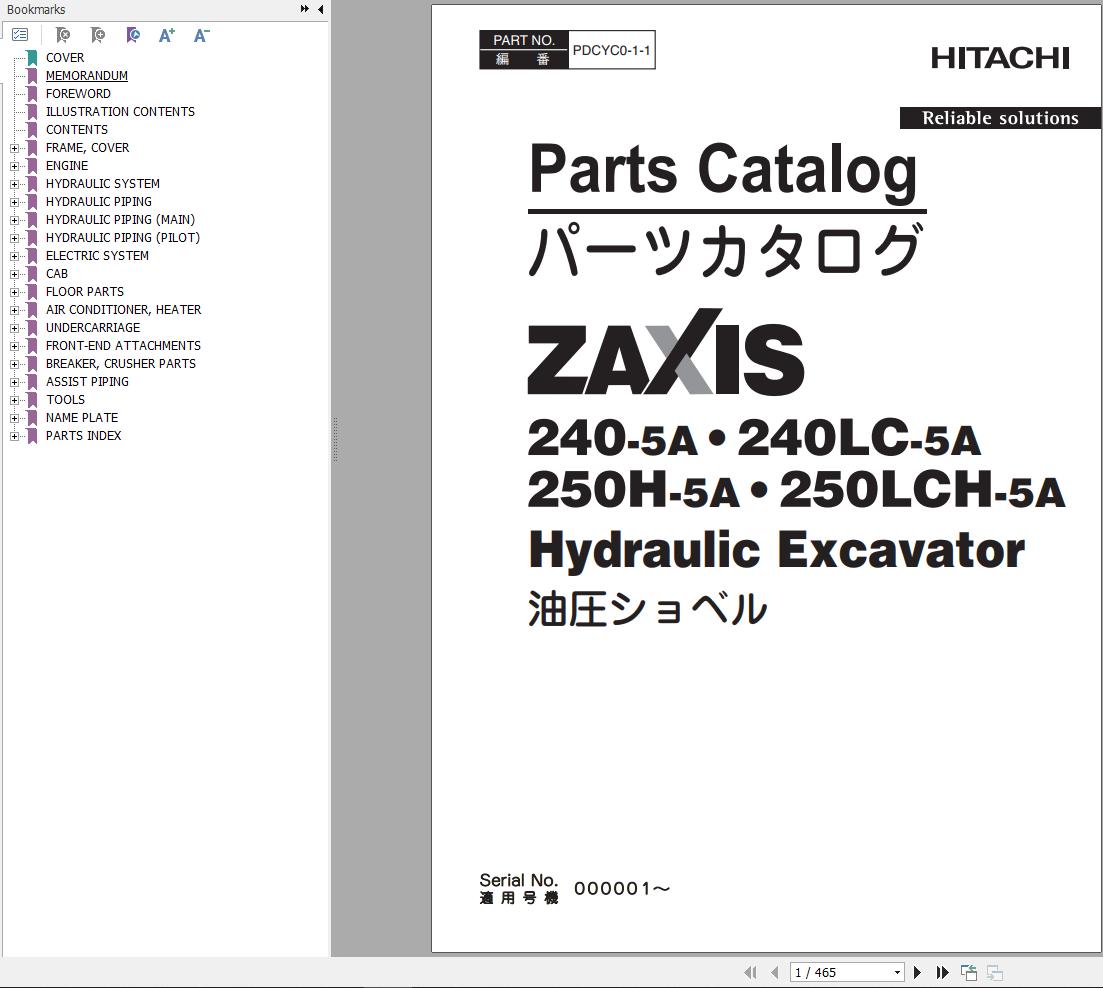This screenshot has height=988, width=1103.
Task: Select the PARTS INDEX bookmark label
Action: click(83, 435)
